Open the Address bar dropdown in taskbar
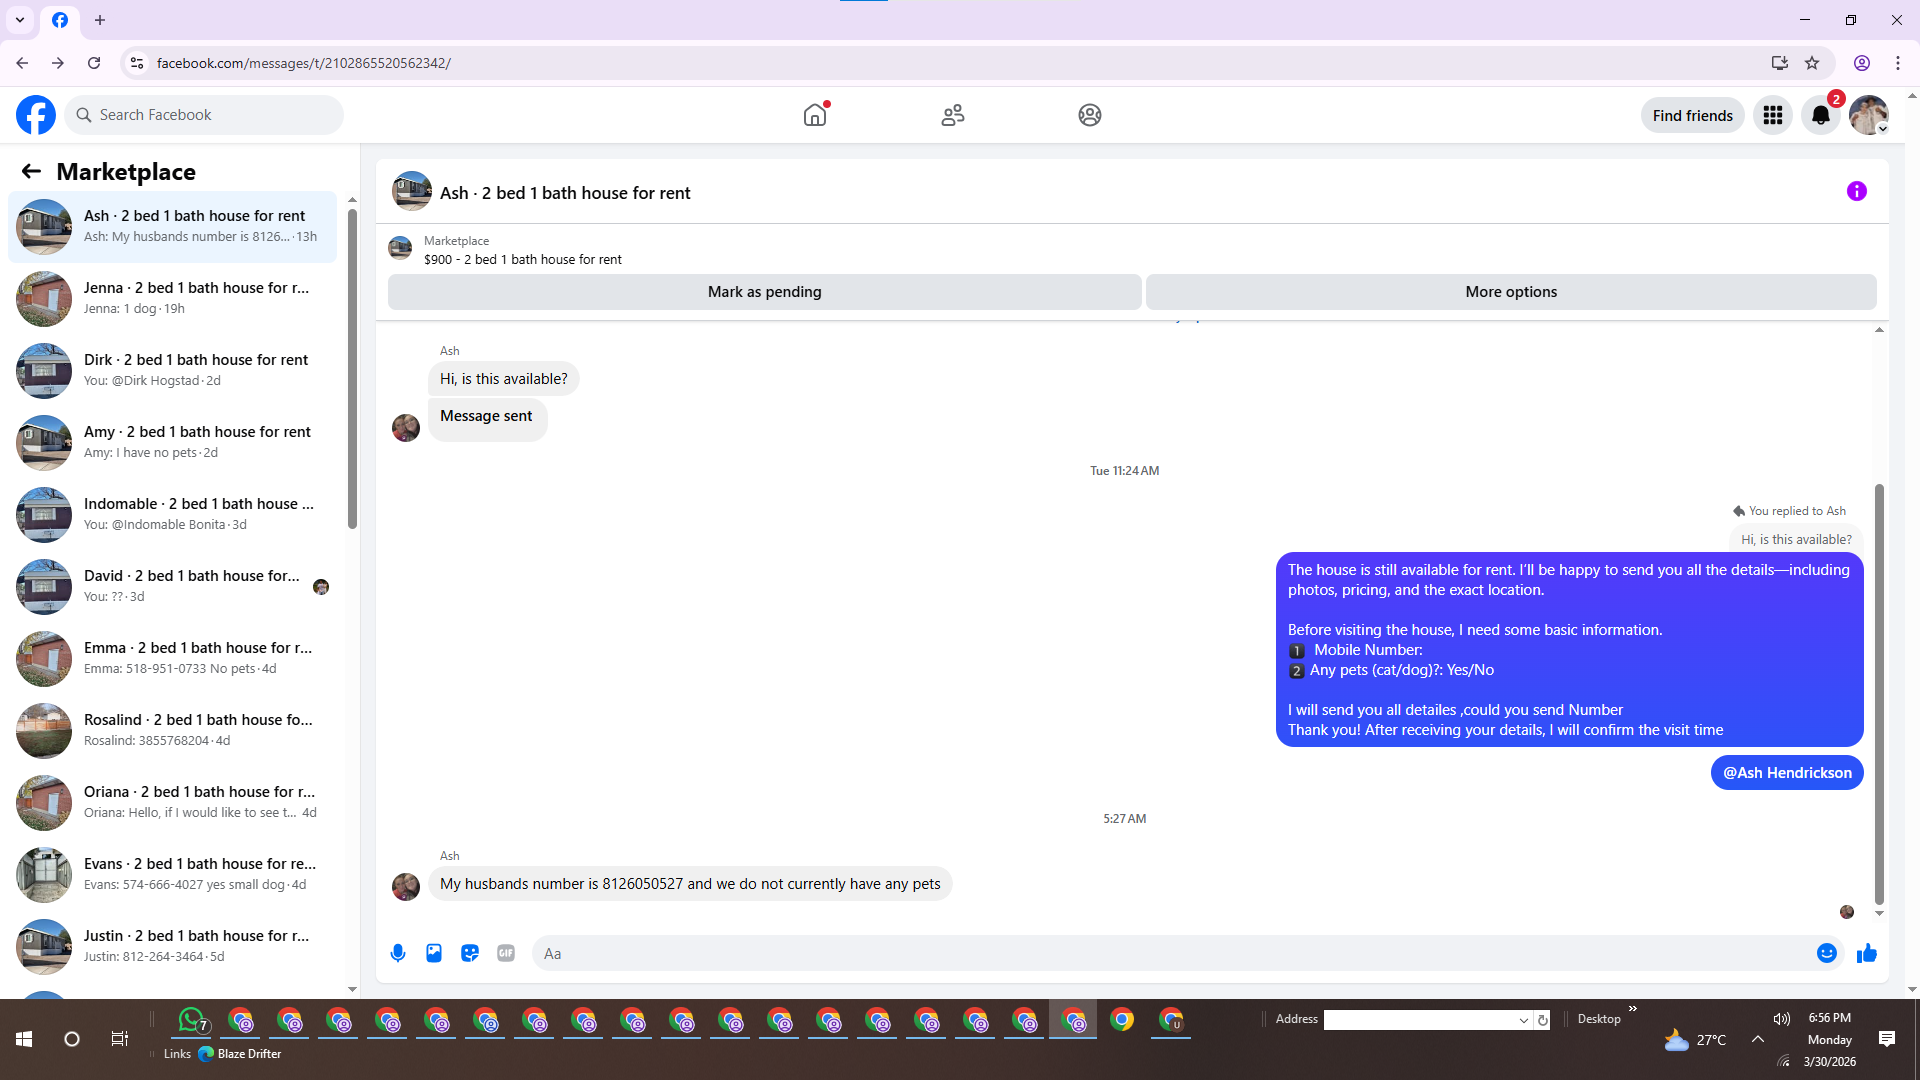The height and width of the screenshot is (1080, 1920). [1523, 1020]
